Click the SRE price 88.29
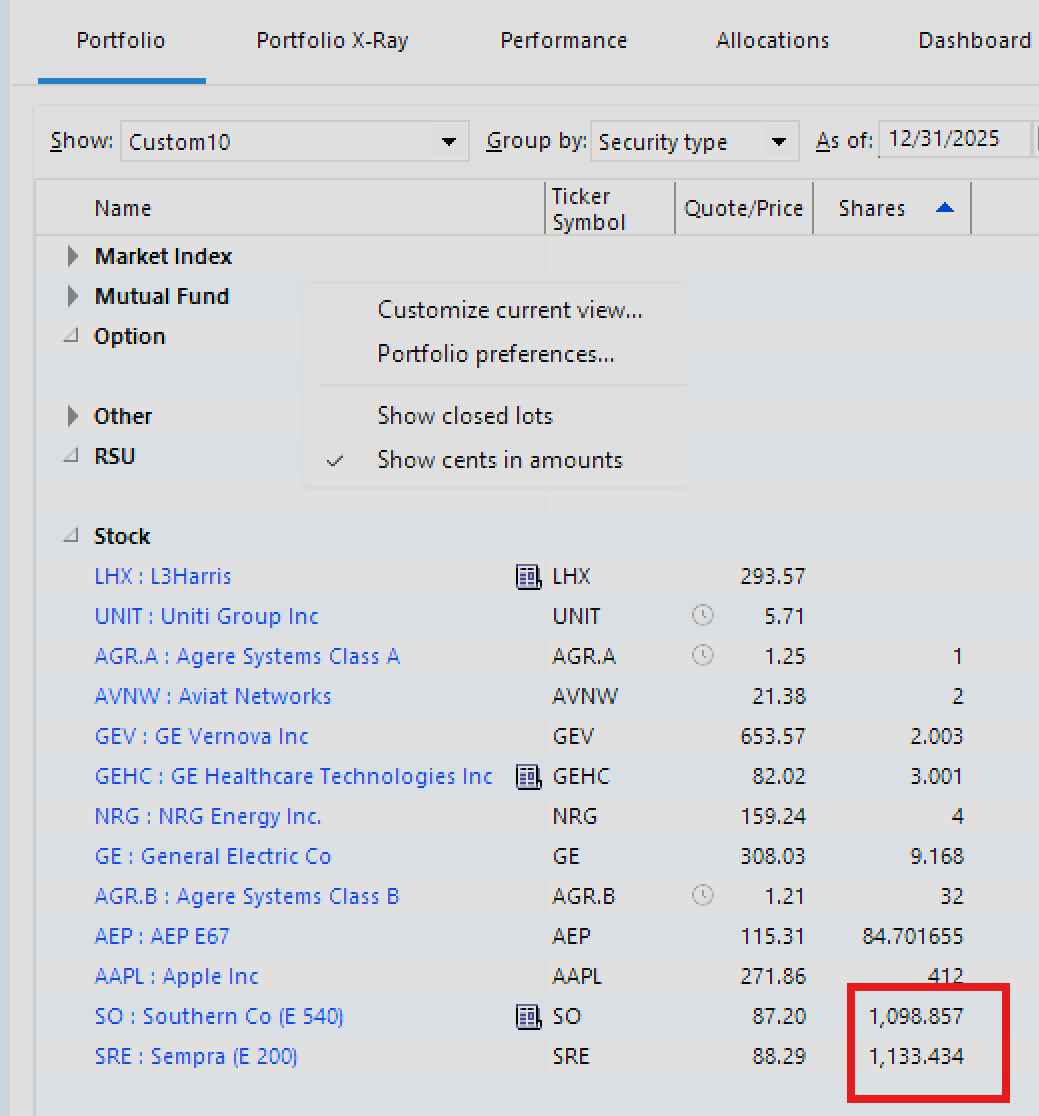 coord(779,1056)
